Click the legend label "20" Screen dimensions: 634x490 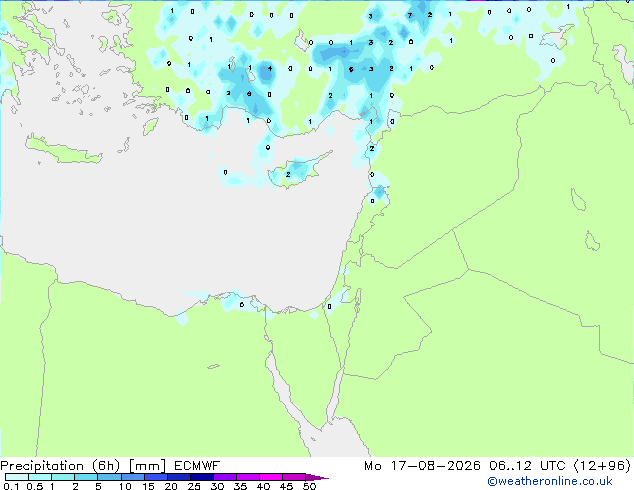171,486
